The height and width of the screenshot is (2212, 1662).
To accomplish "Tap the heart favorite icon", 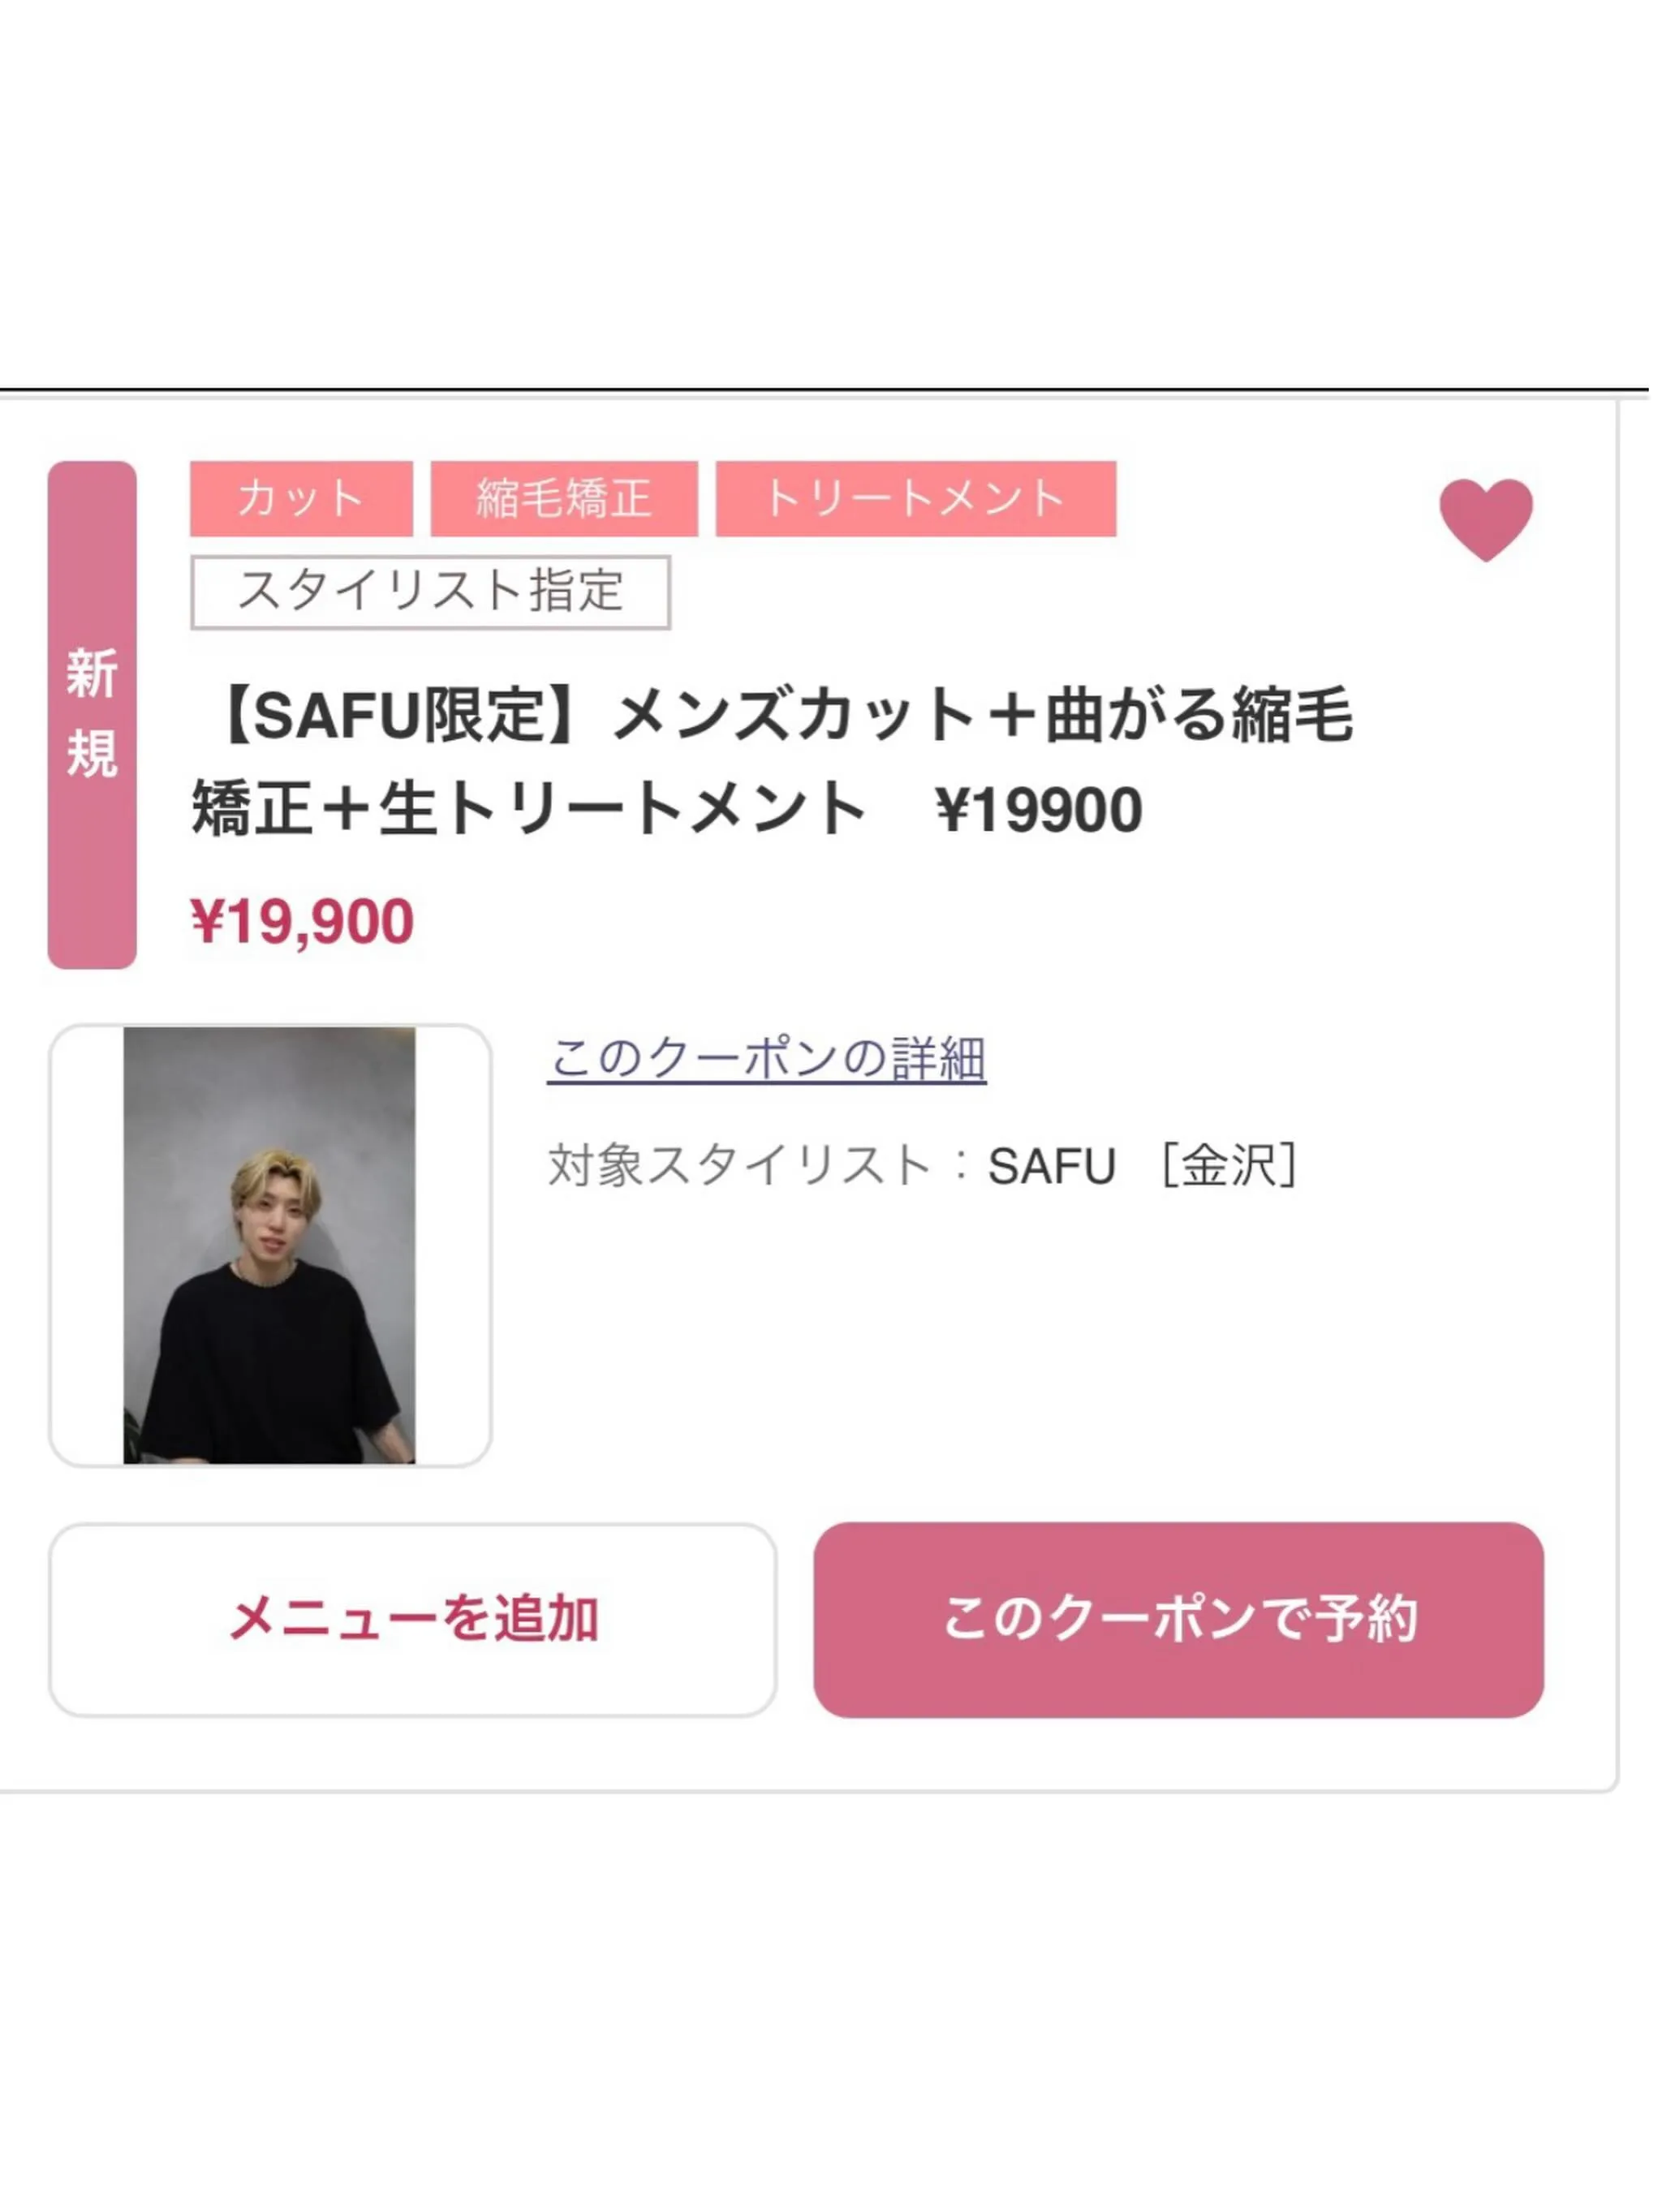I will point(1485,519).
